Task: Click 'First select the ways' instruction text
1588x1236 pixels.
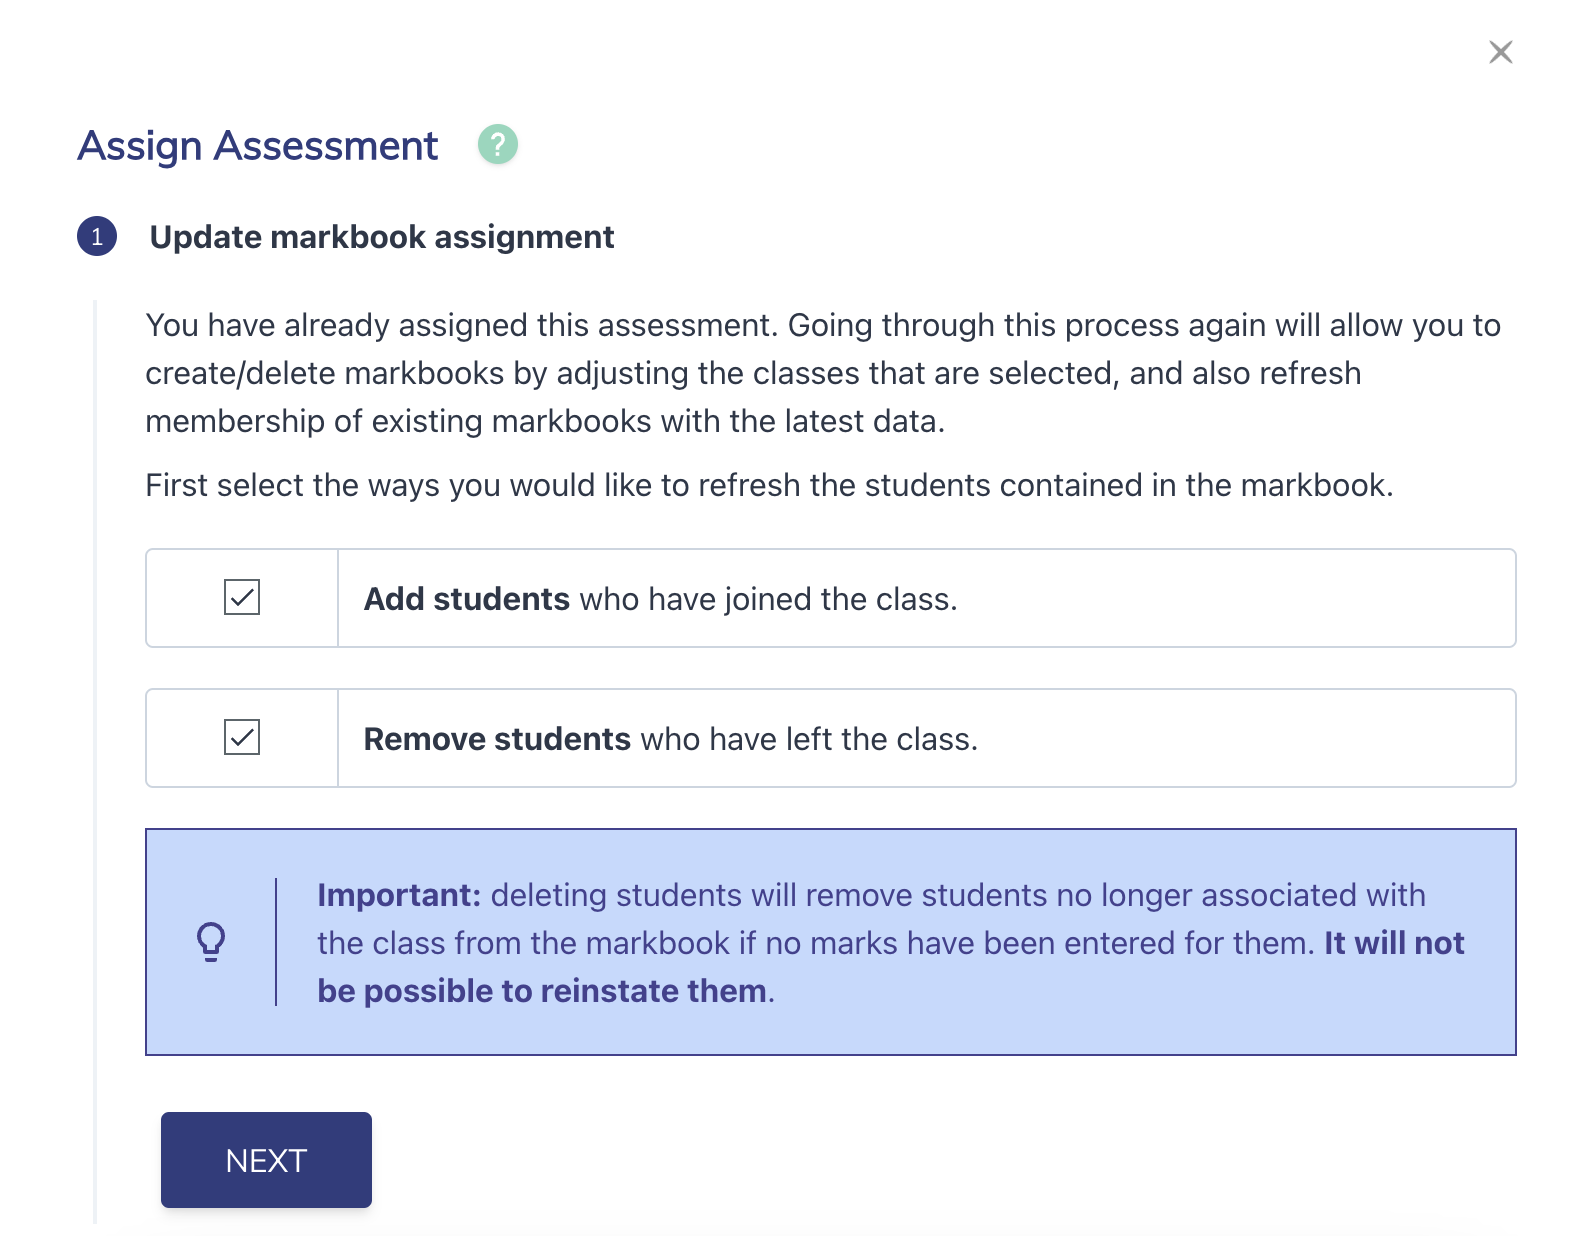Action: pos(769,485)
